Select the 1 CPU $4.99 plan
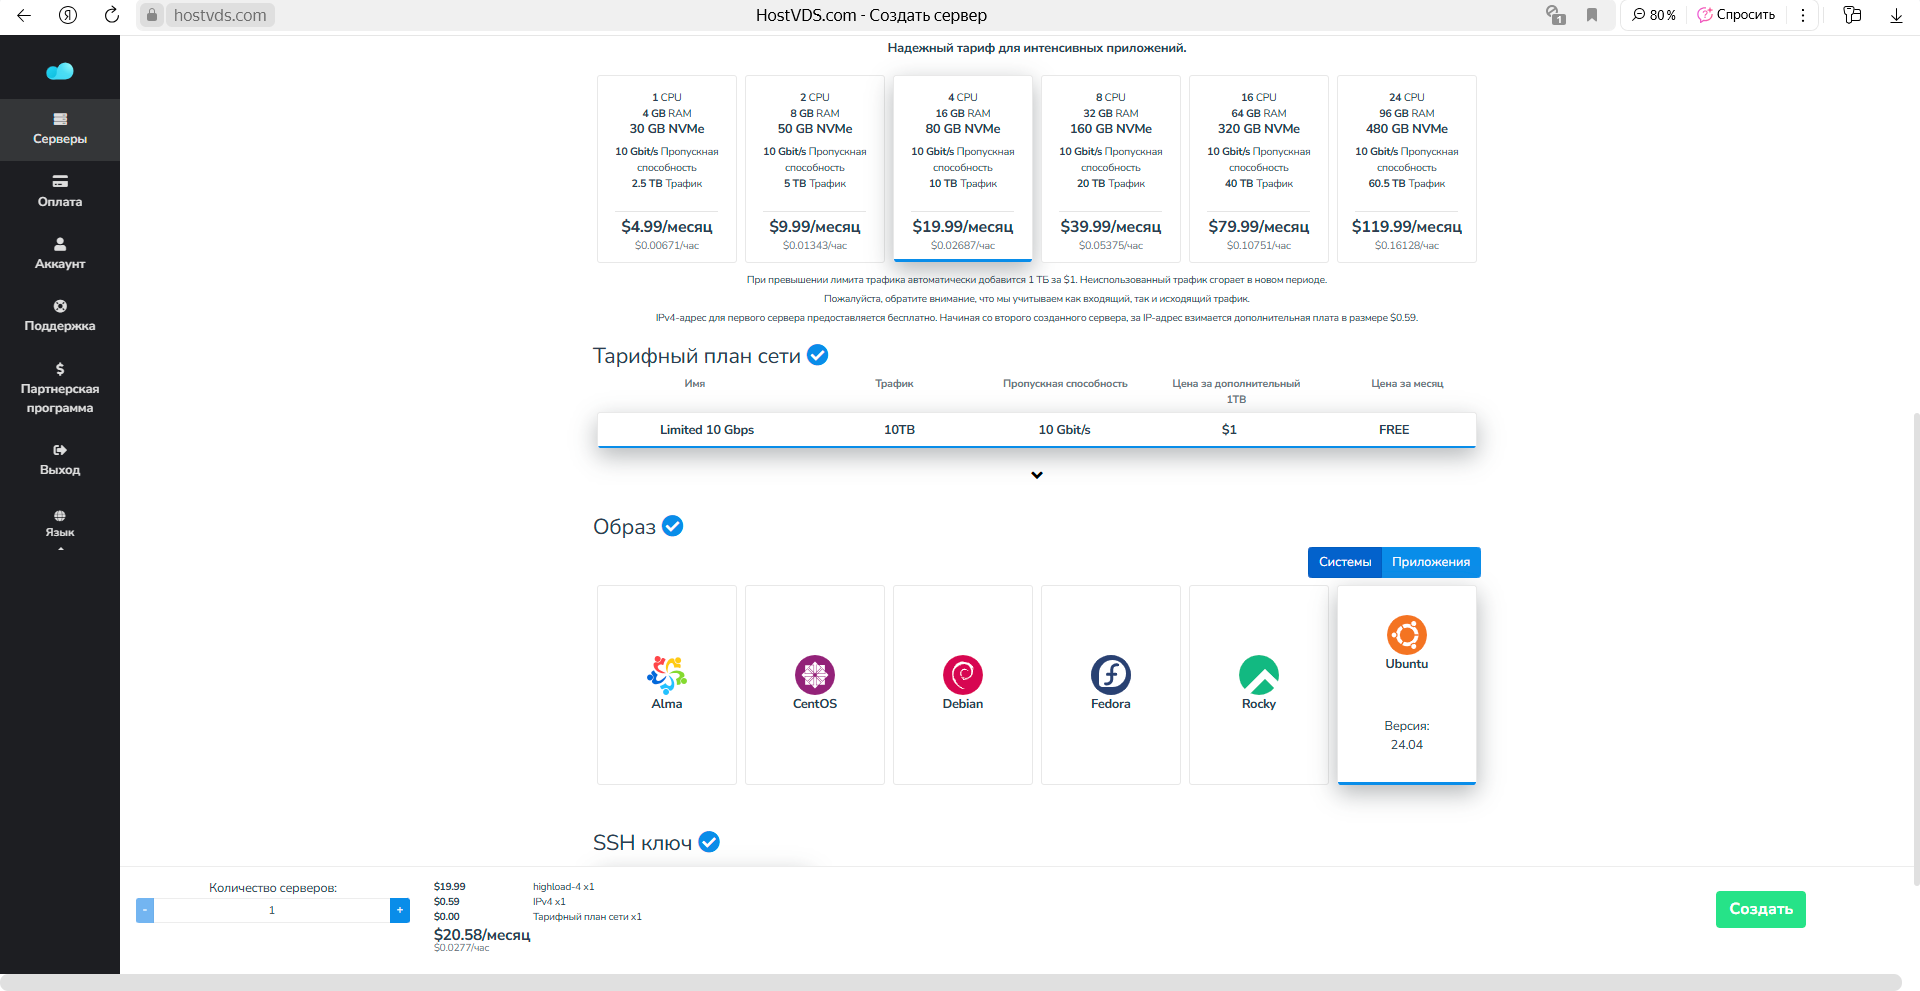1920x991 pixels. [x=667, y=169]
